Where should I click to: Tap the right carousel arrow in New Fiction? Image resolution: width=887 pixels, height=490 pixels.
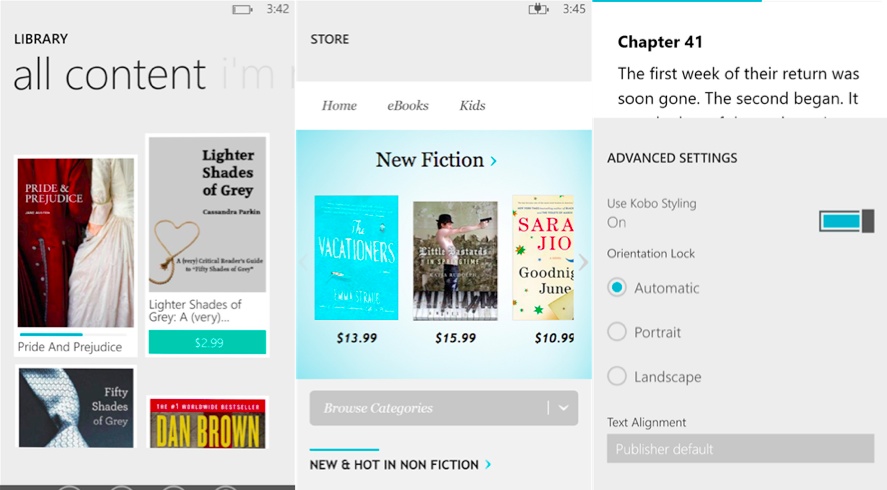(583, 262)
